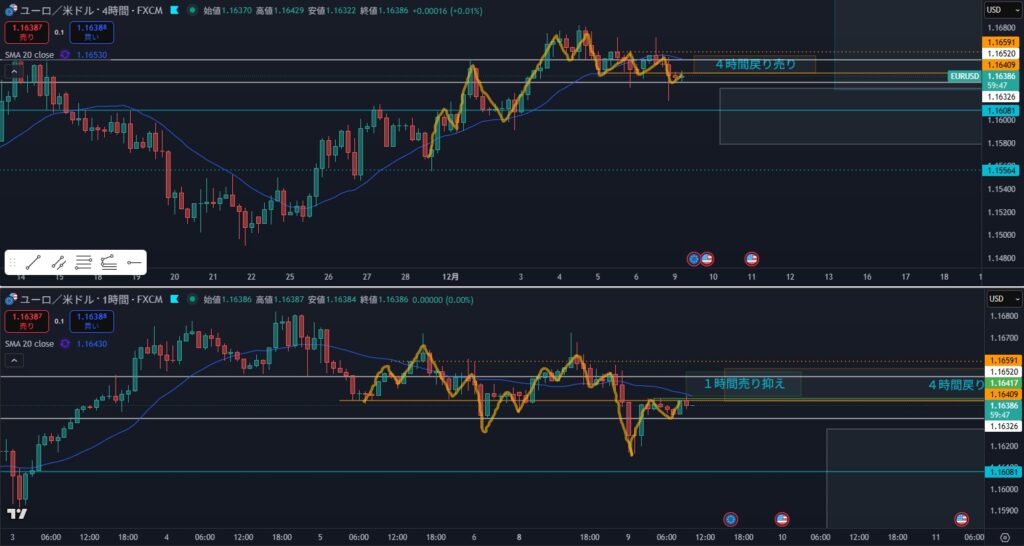Image resolution: width=1024 pixels, height=546 pixels.
Task: Select the horizontal line tool in floating toolbar
Action: tap(134, 262)
